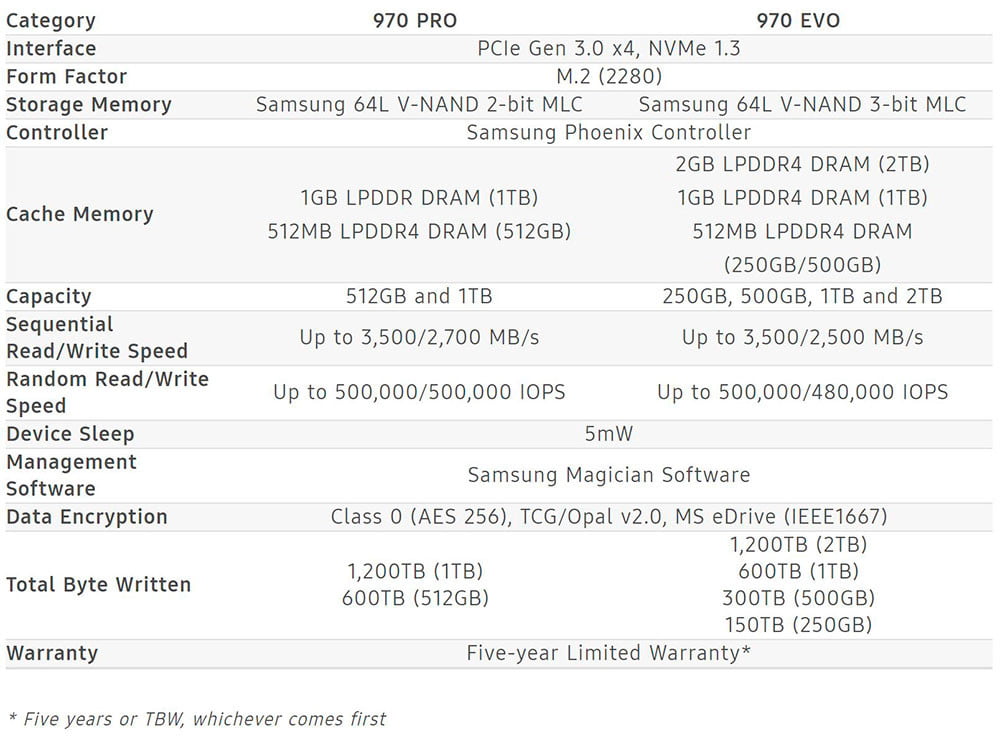
Task: Select the Samsung Phoenix Controller text
Action: 608,132
